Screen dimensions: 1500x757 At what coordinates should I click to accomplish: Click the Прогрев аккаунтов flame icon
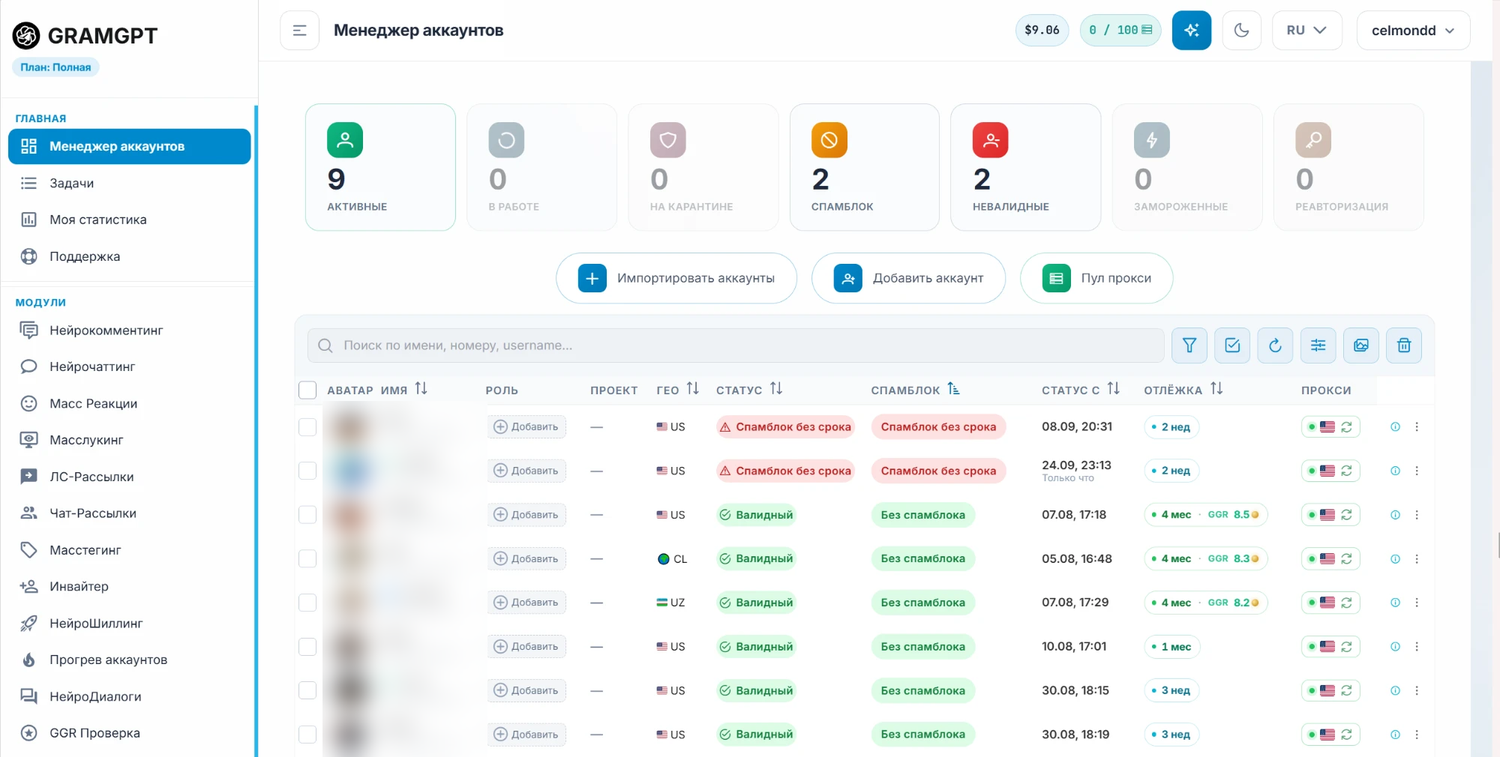point(29,660)
